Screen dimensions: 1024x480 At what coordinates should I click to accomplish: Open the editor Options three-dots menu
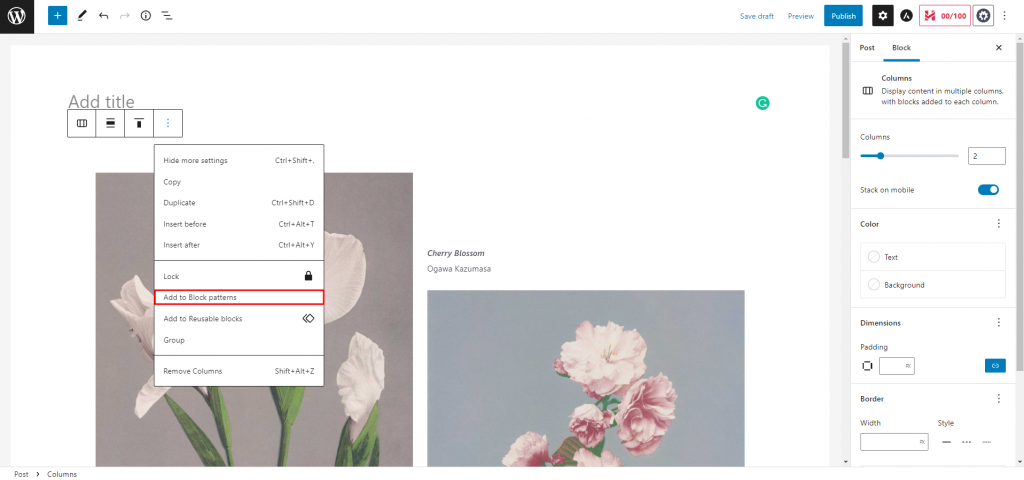click(1005, 16)
